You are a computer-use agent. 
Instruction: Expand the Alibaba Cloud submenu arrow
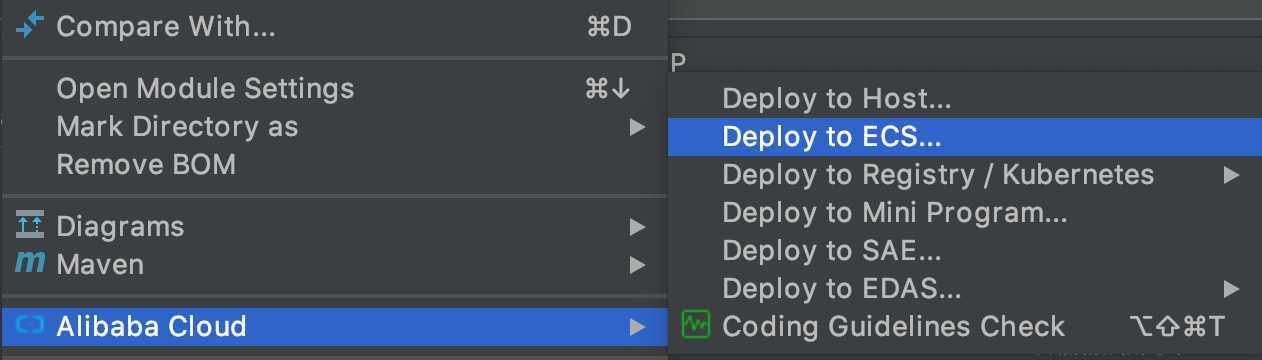click(x=637, y=326)
